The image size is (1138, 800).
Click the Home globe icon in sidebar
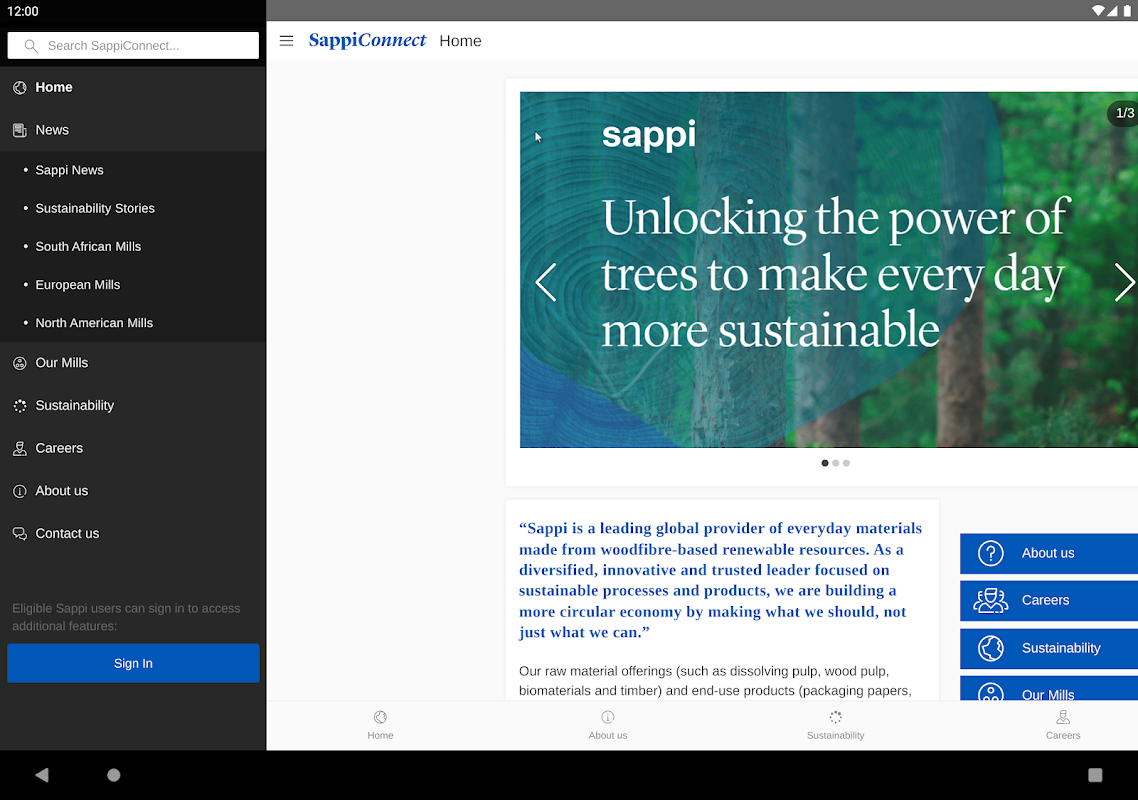click(x=20, y=88)
